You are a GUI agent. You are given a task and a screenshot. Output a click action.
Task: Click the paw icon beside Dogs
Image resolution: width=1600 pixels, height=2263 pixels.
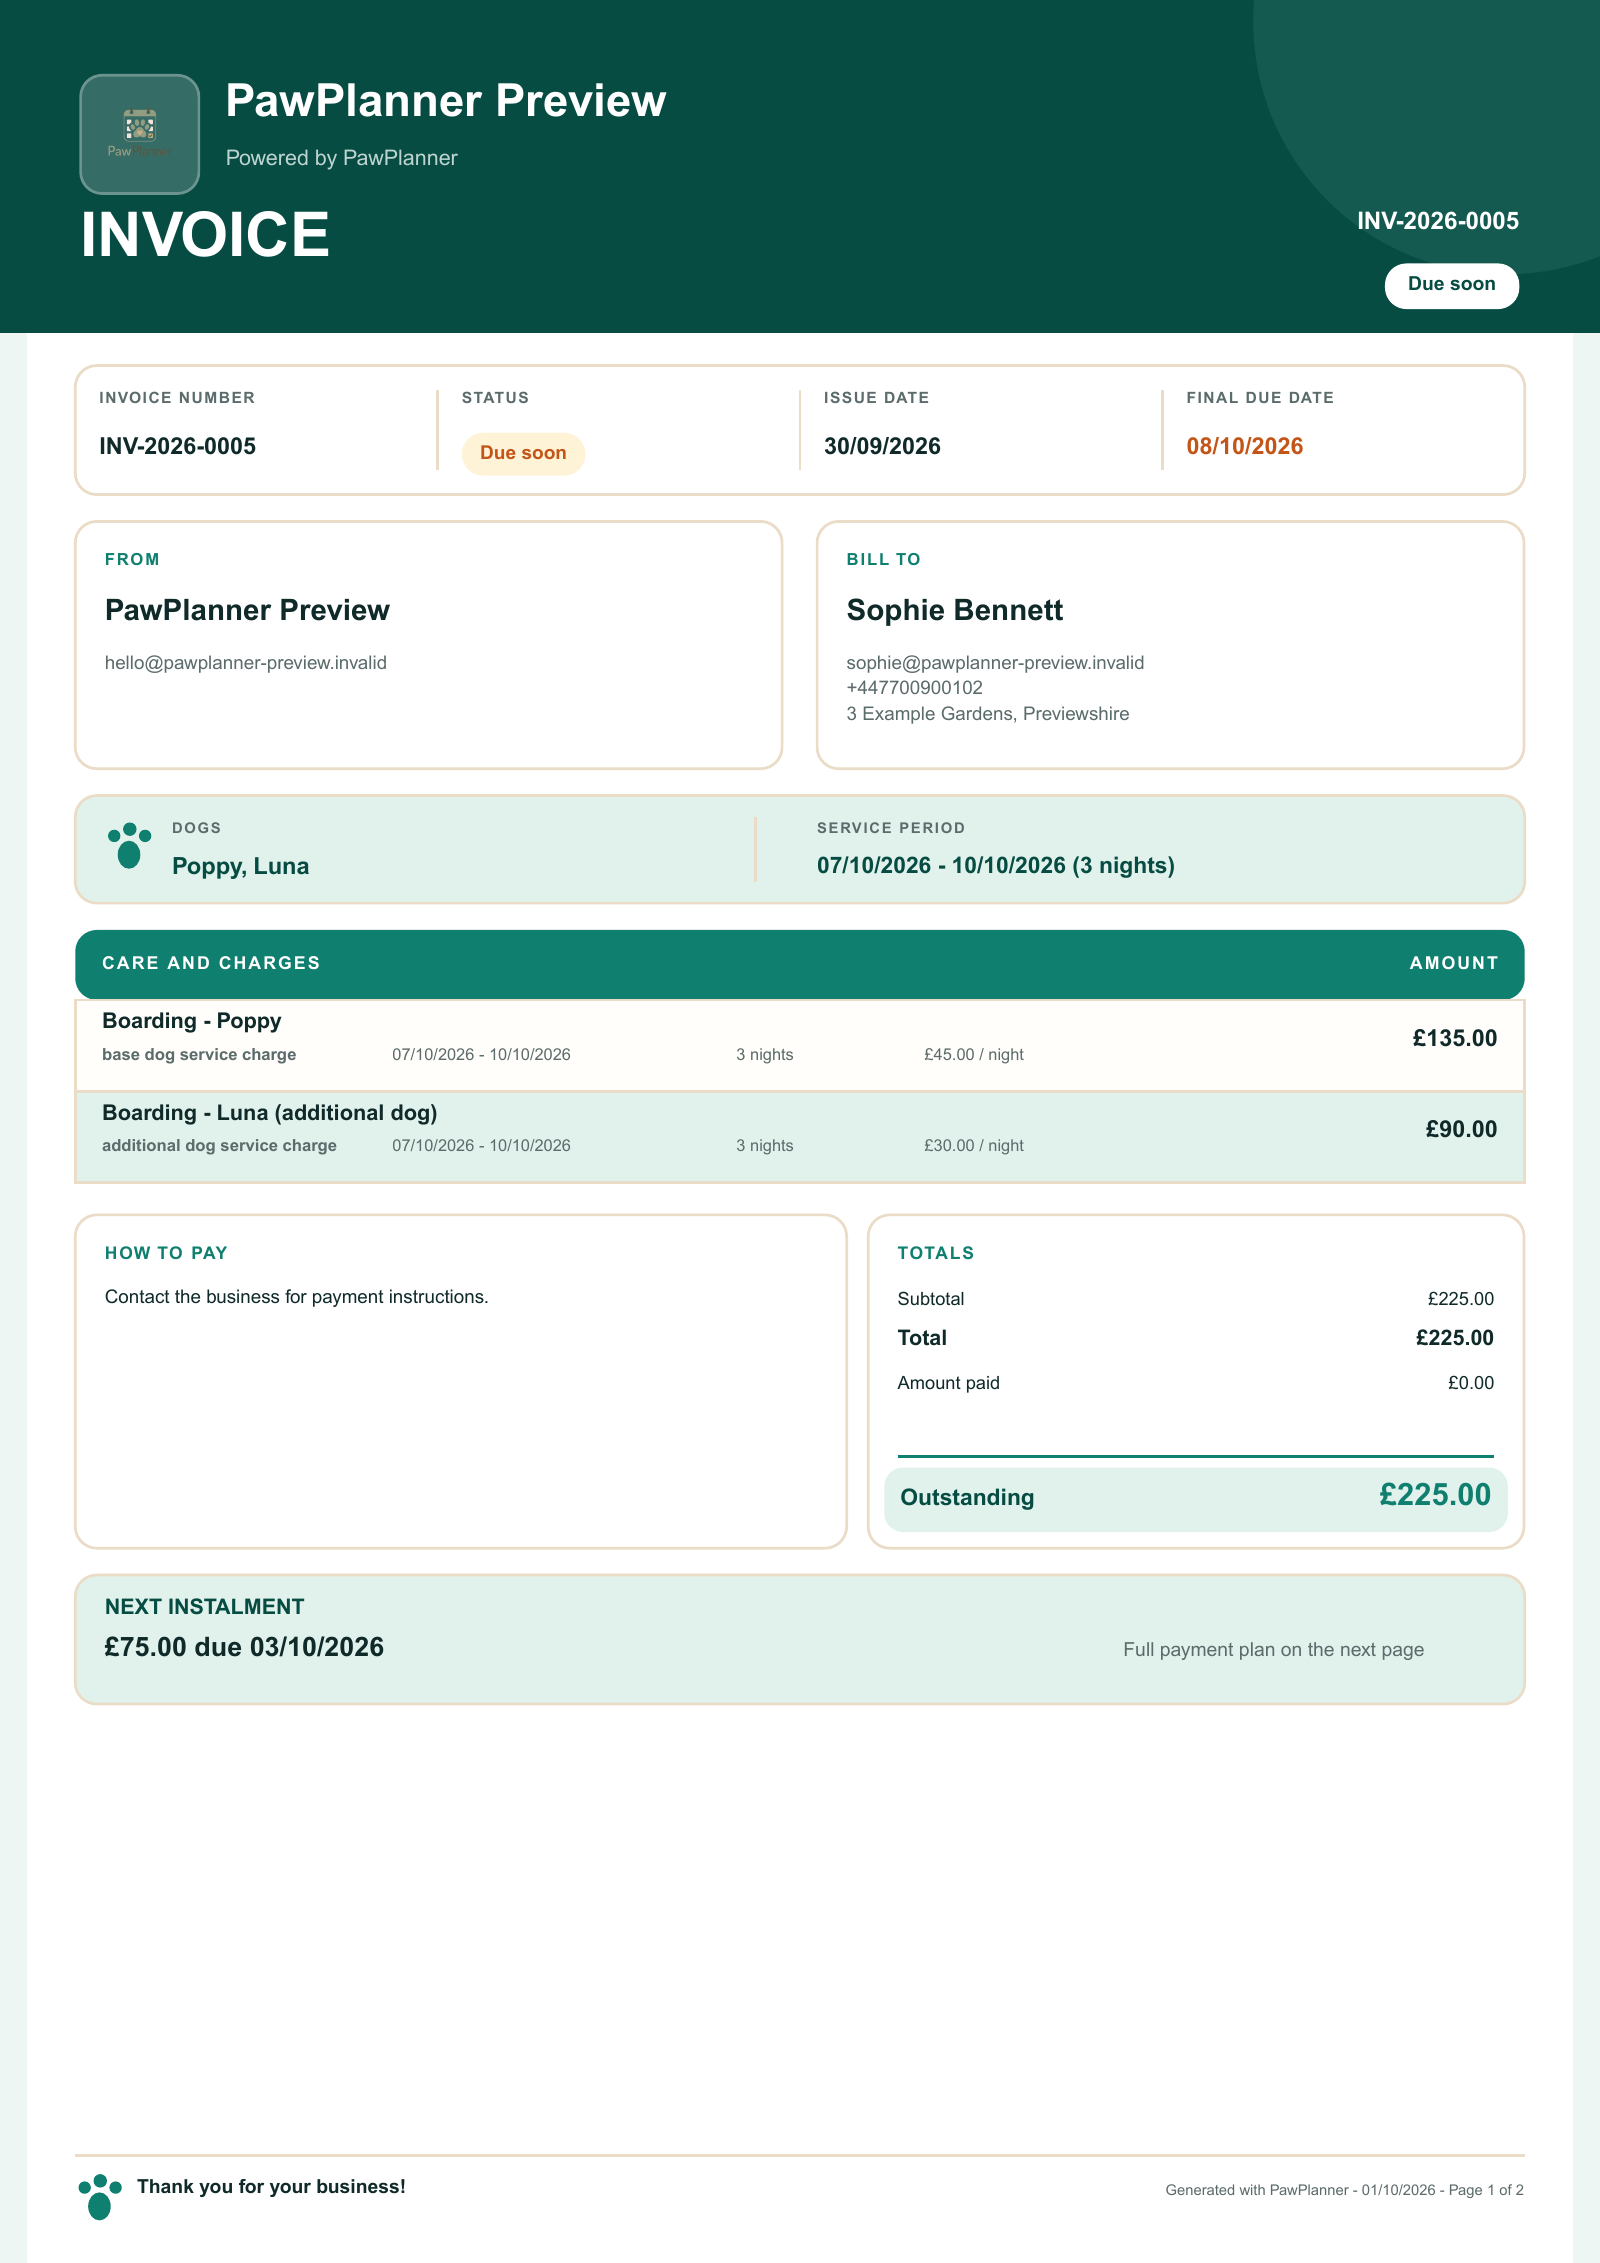tap(129, 846)
